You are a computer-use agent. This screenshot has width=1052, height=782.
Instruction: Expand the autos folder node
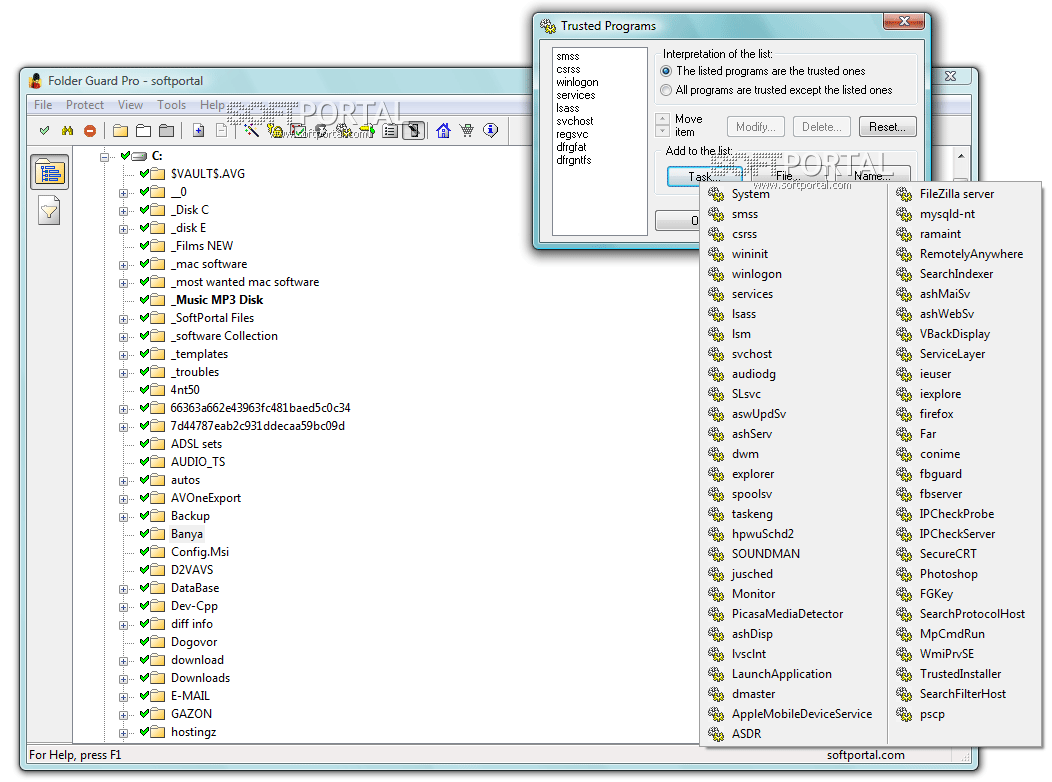(x=123, y=481)
